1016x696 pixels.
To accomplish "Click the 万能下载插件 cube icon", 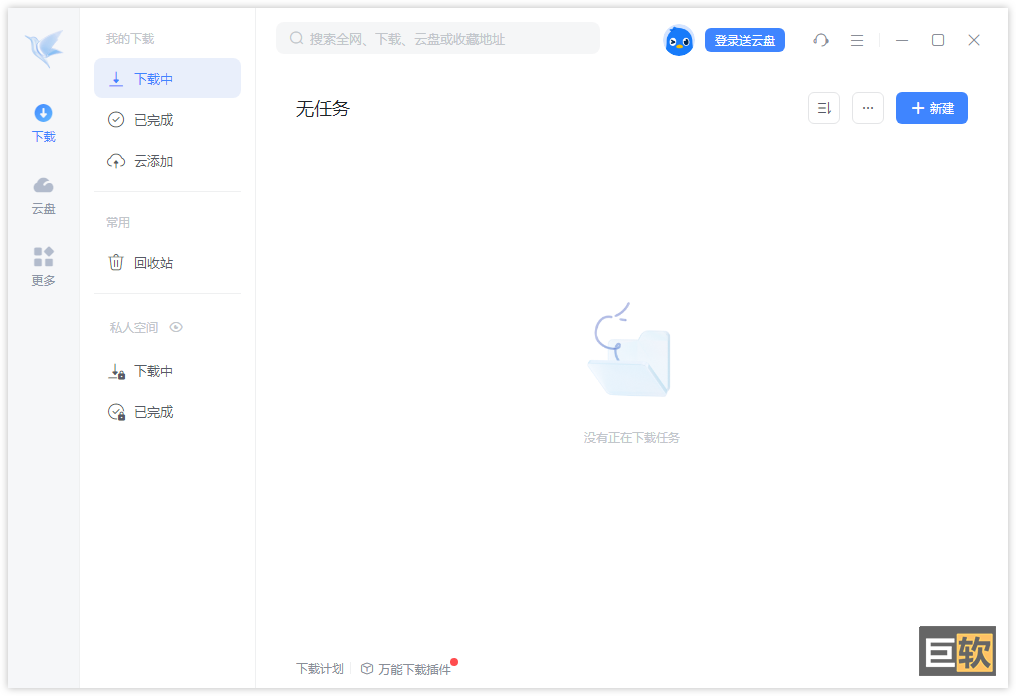I will click(367, 669).
